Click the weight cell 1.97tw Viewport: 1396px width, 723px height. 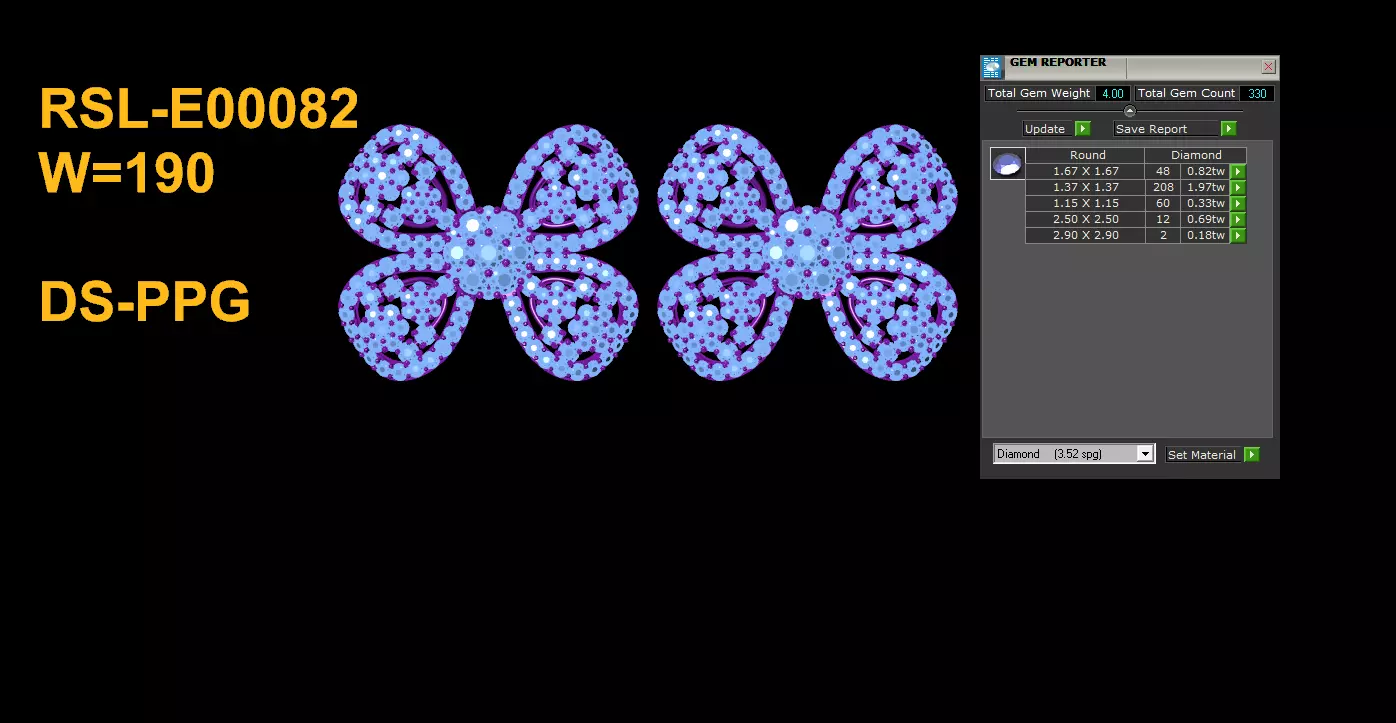(x=1205, y=188)
